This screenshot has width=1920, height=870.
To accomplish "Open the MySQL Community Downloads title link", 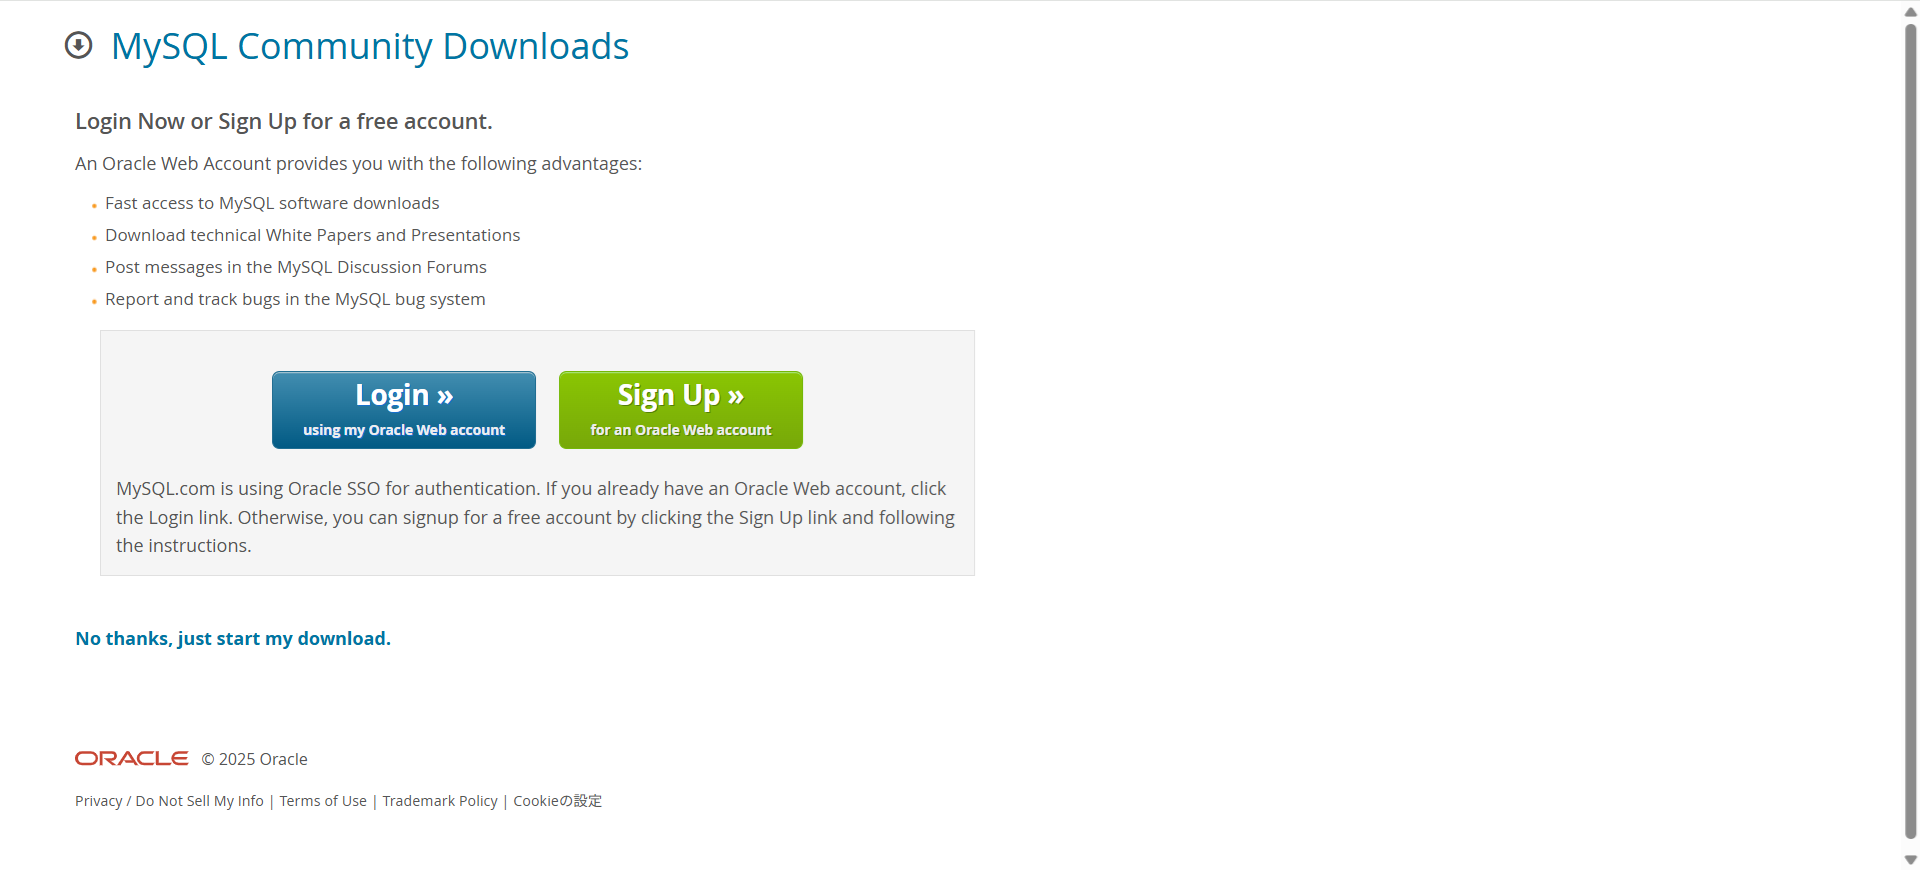I will [x=370, y=47].
